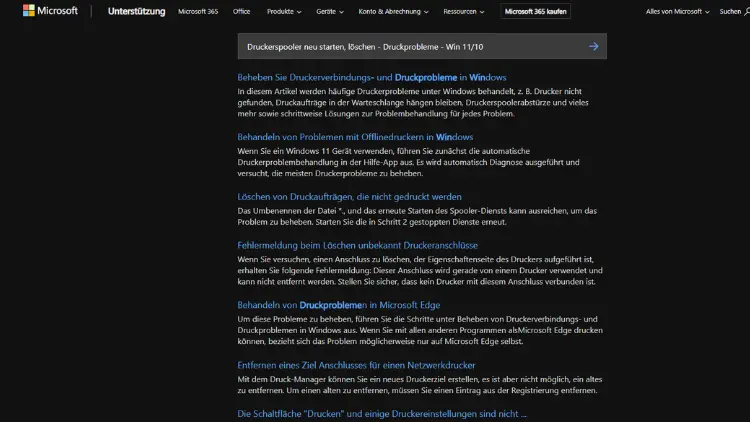Open 'Behandeln von Druckproblemen in Microsoft Edge'
Image resolution: width=750 pixels, height=422 pixels.
coord(339,305)
